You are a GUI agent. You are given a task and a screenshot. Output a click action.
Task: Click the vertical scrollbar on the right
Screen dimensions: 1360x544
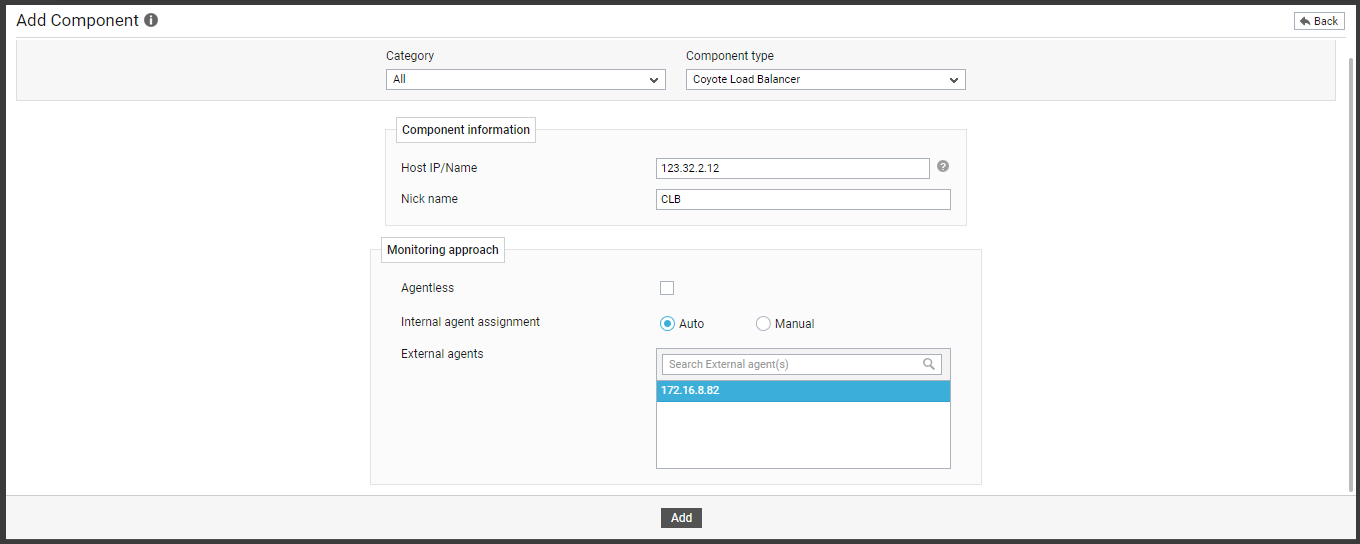tap(1352, 270)
